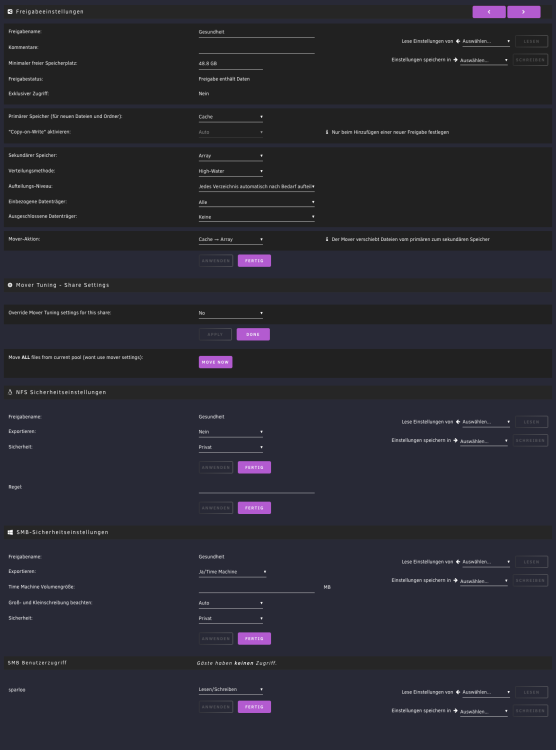Click Lesen button in NFS section
556x750 pixels.
[x=531, y=422]
